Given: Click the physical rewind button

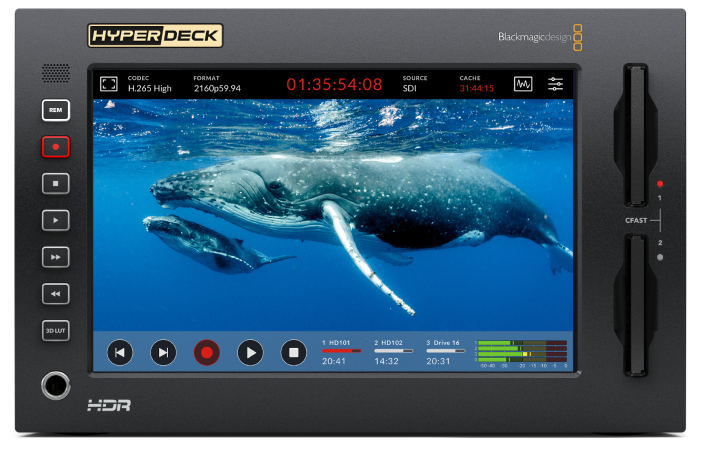Looking at the screenshot, I should [x=55, y=294].
